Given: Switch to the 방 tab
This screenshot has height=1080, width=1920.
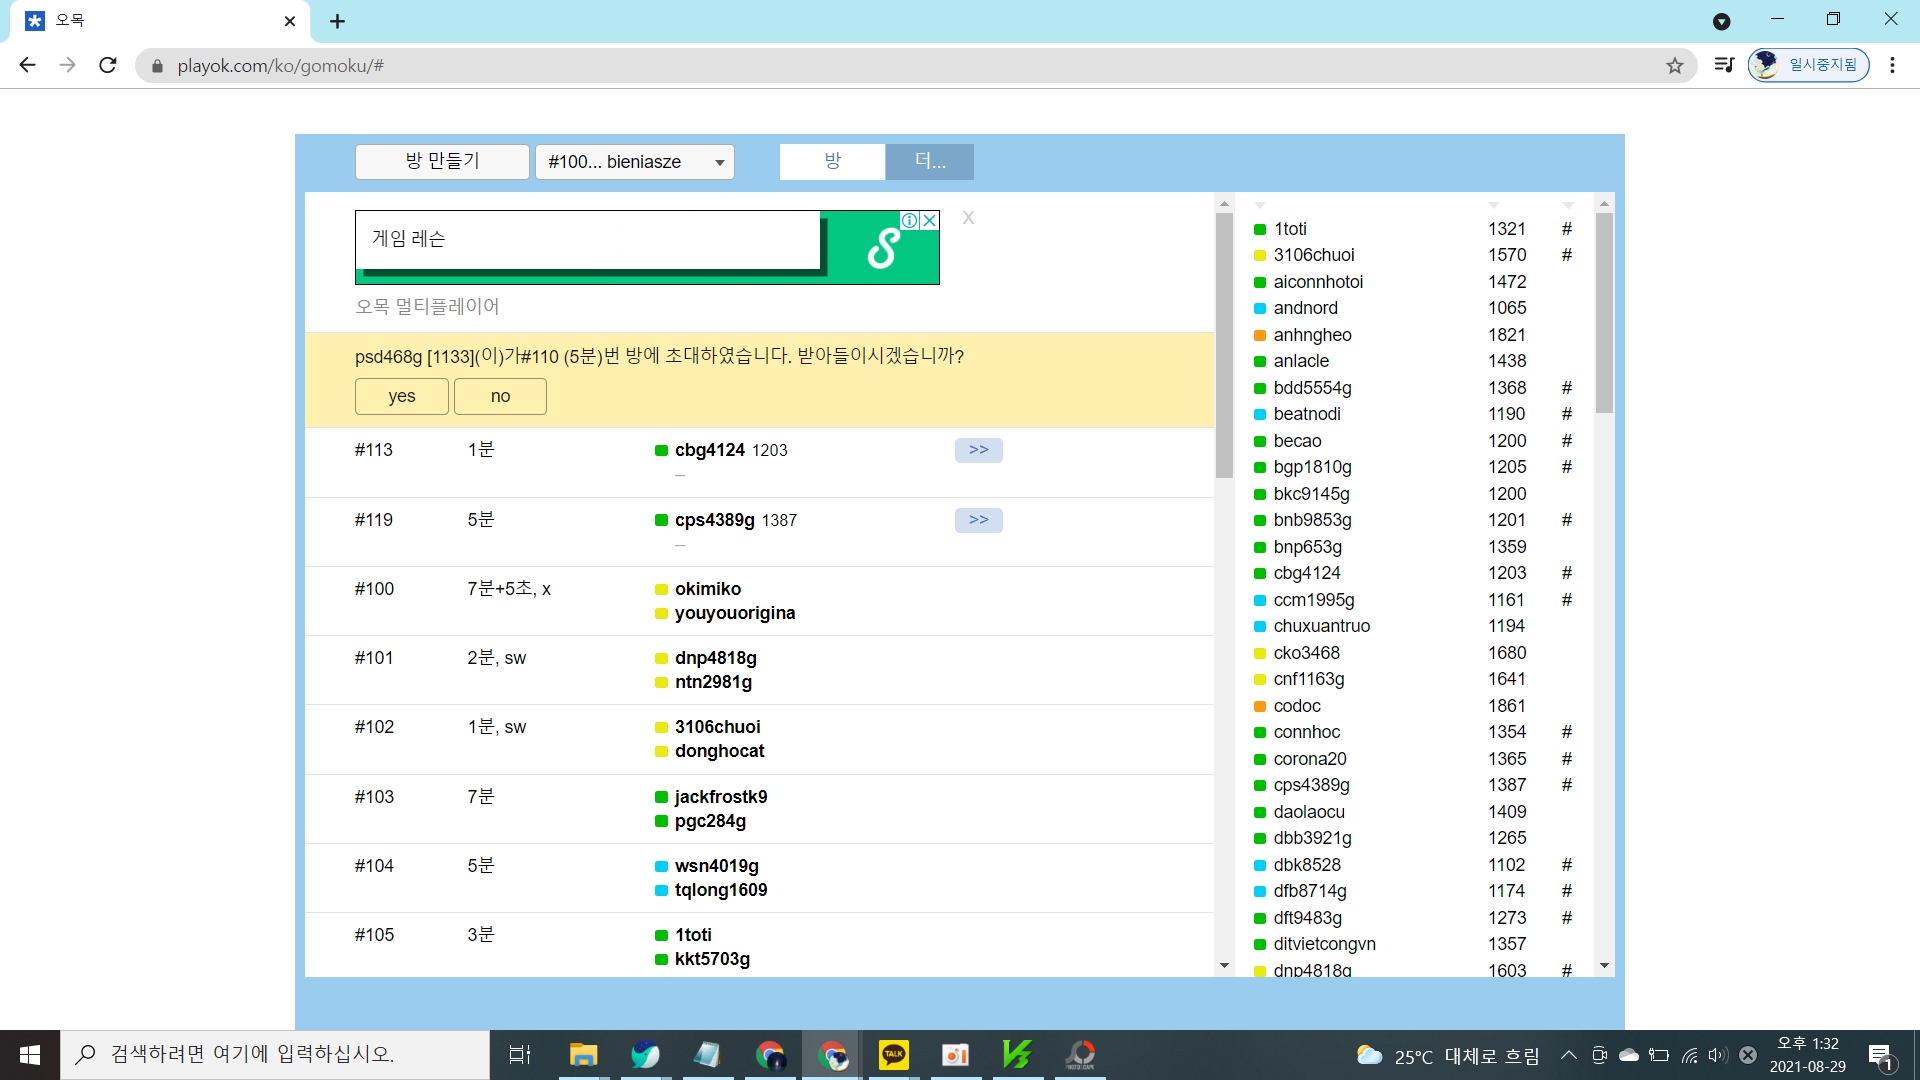Looking at the screenshot, I should pyautogui.click(x=832, y=162).
